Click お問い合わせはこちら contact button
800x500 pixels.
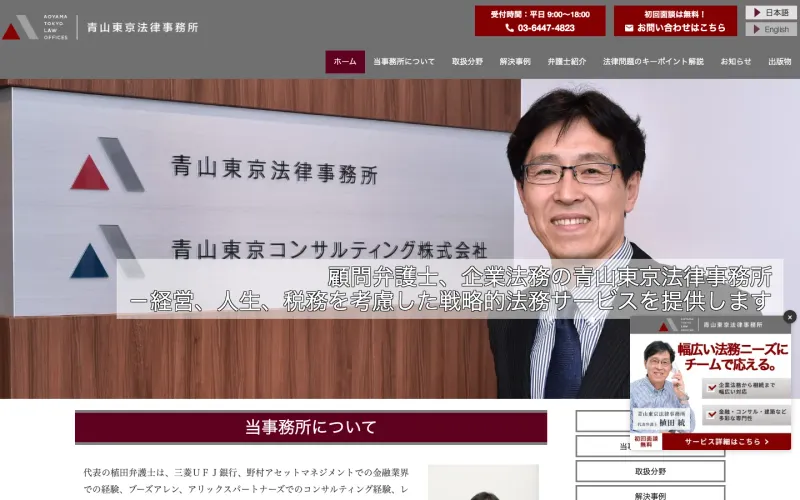click(x=675, y=21)
